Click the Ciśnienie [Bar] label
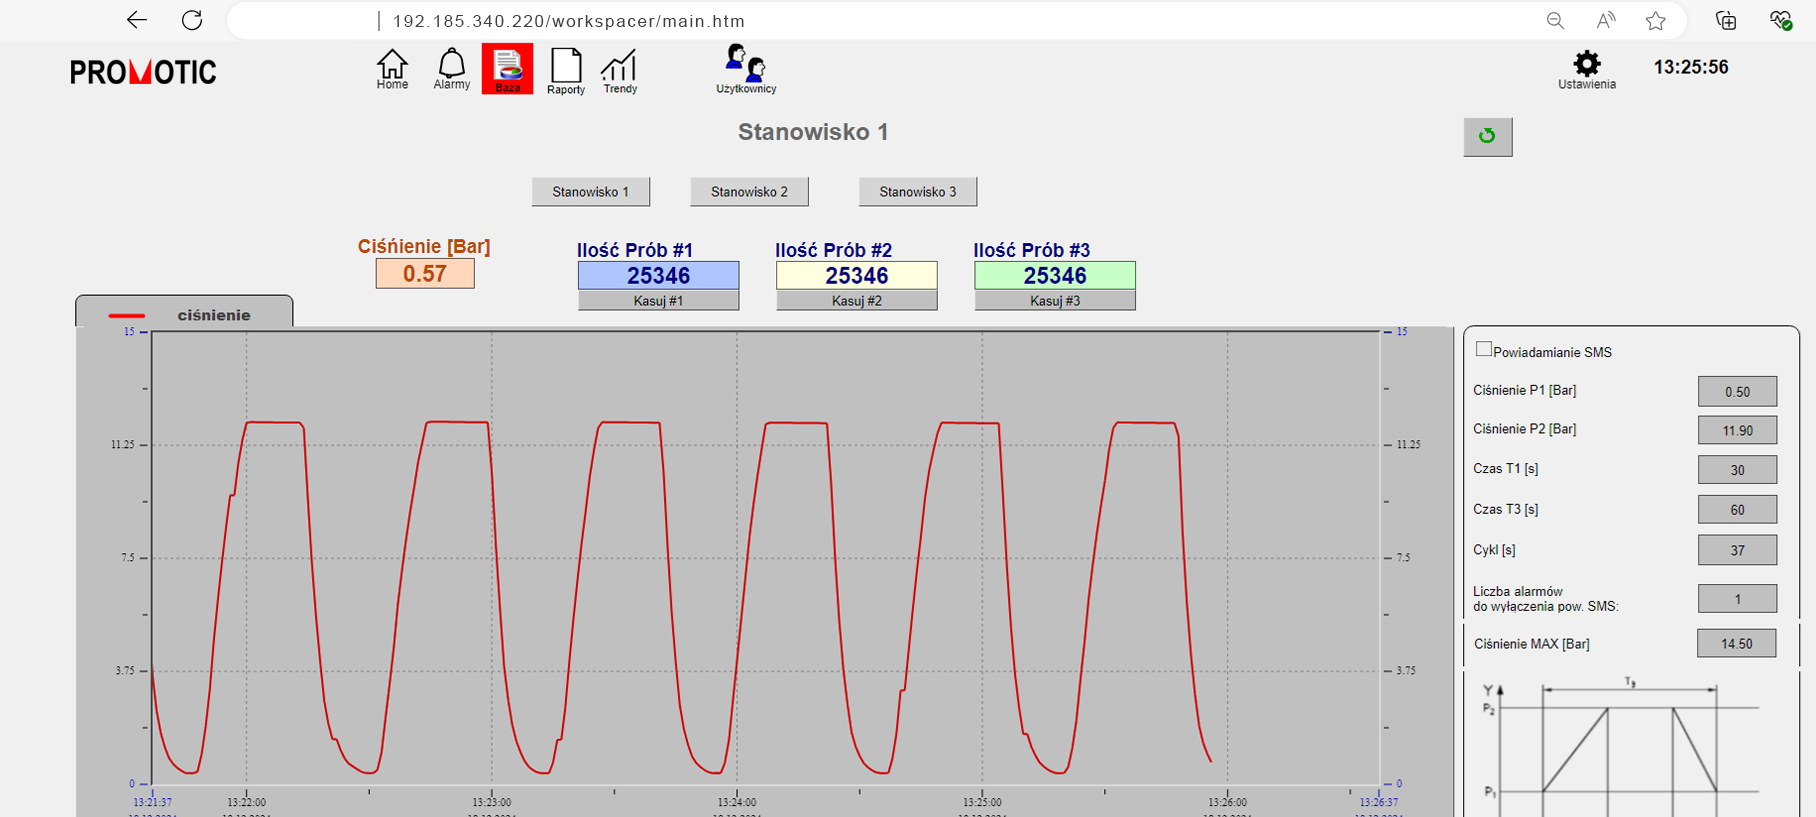 click(424, 246)
